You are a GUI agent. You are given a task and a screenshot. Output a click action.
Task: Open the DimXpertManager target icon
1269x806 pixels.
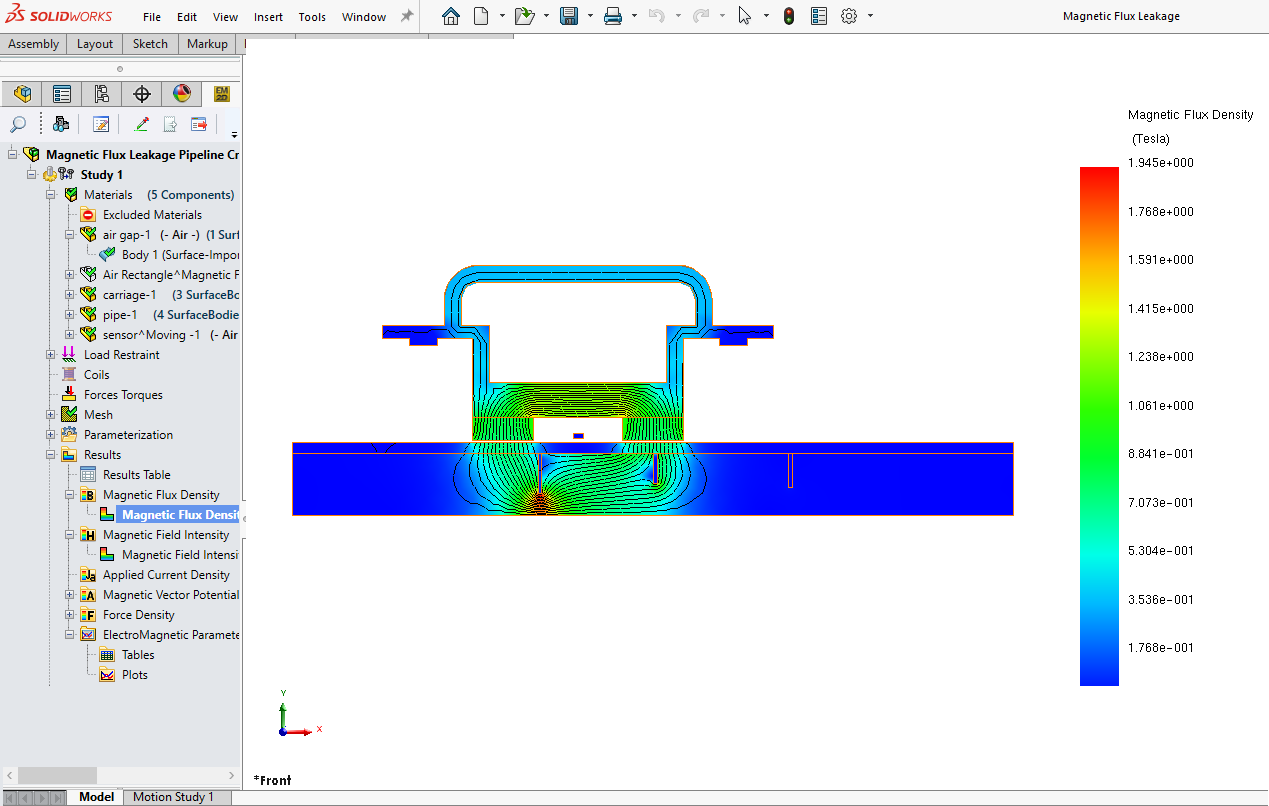(x=141, y=93)
